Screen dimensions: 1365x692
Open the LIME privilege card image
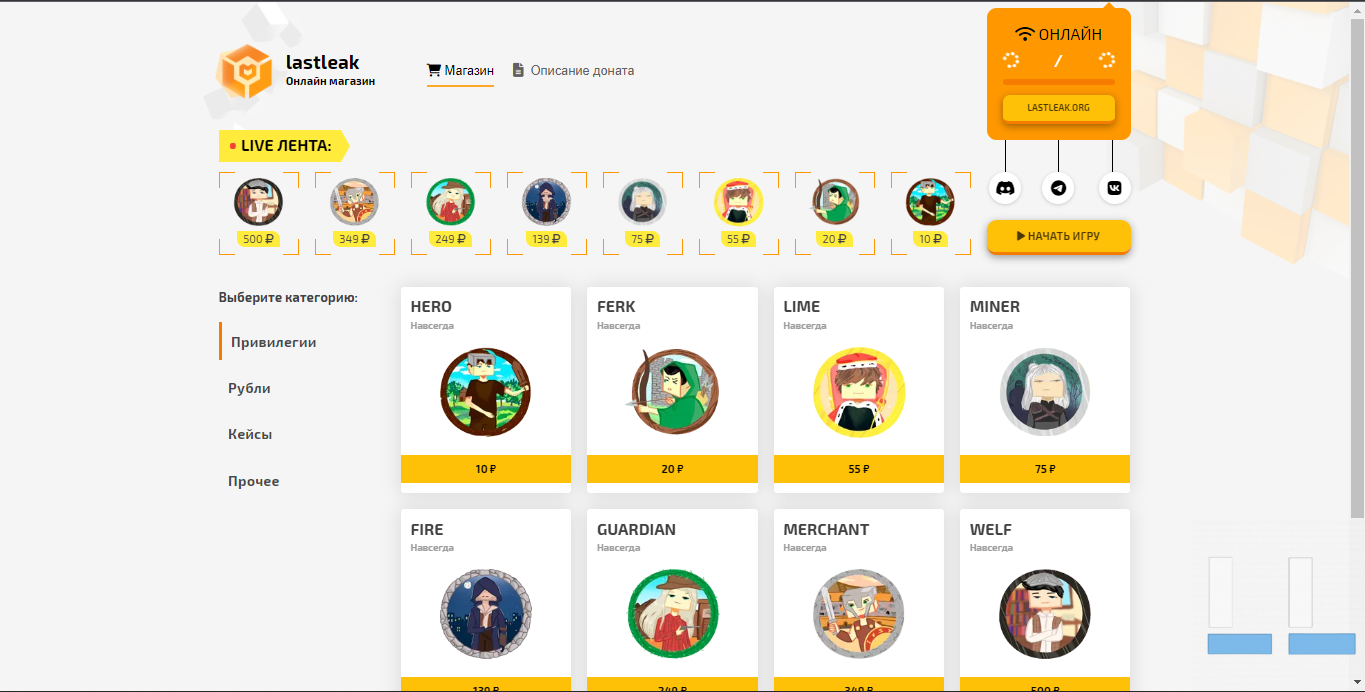click(x=859, y=392)
